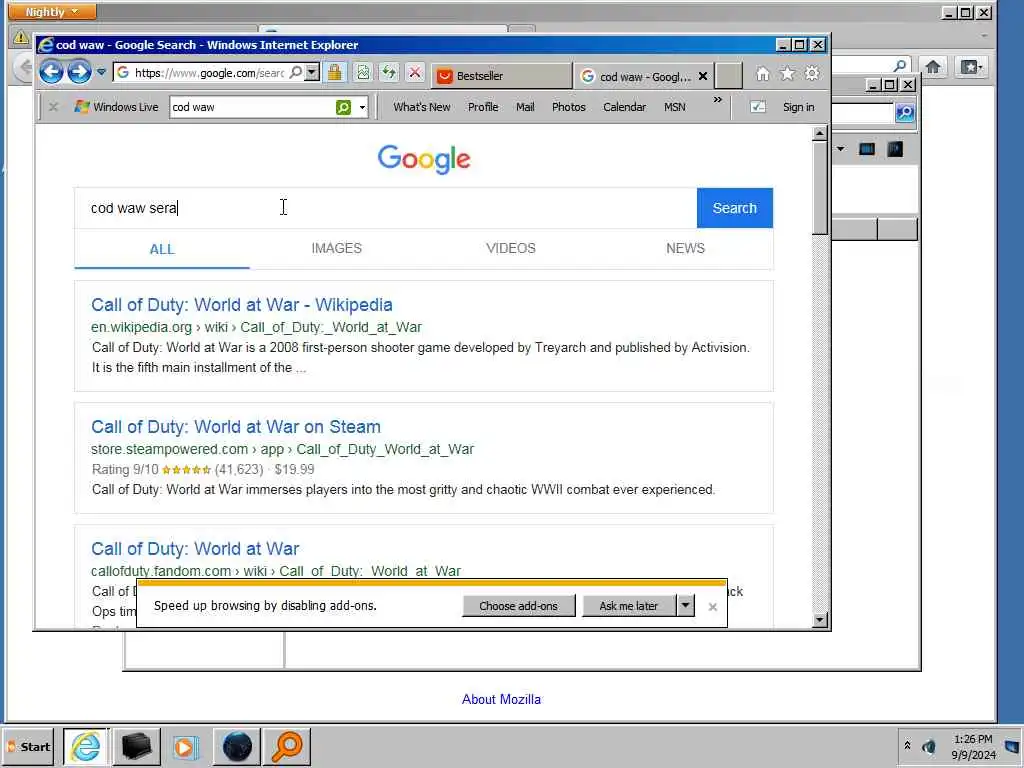
Task: Click the Windows Live logo button
Action: click(x=116, y=107)
